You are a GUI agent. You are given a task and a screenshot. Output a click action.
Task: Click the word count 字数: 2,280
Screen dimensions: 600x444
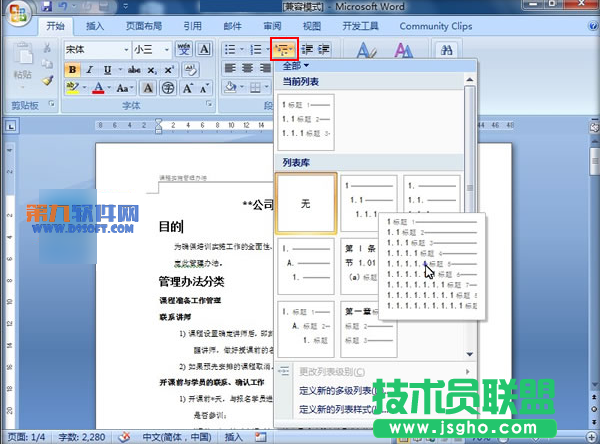click(x=82, y=437)
